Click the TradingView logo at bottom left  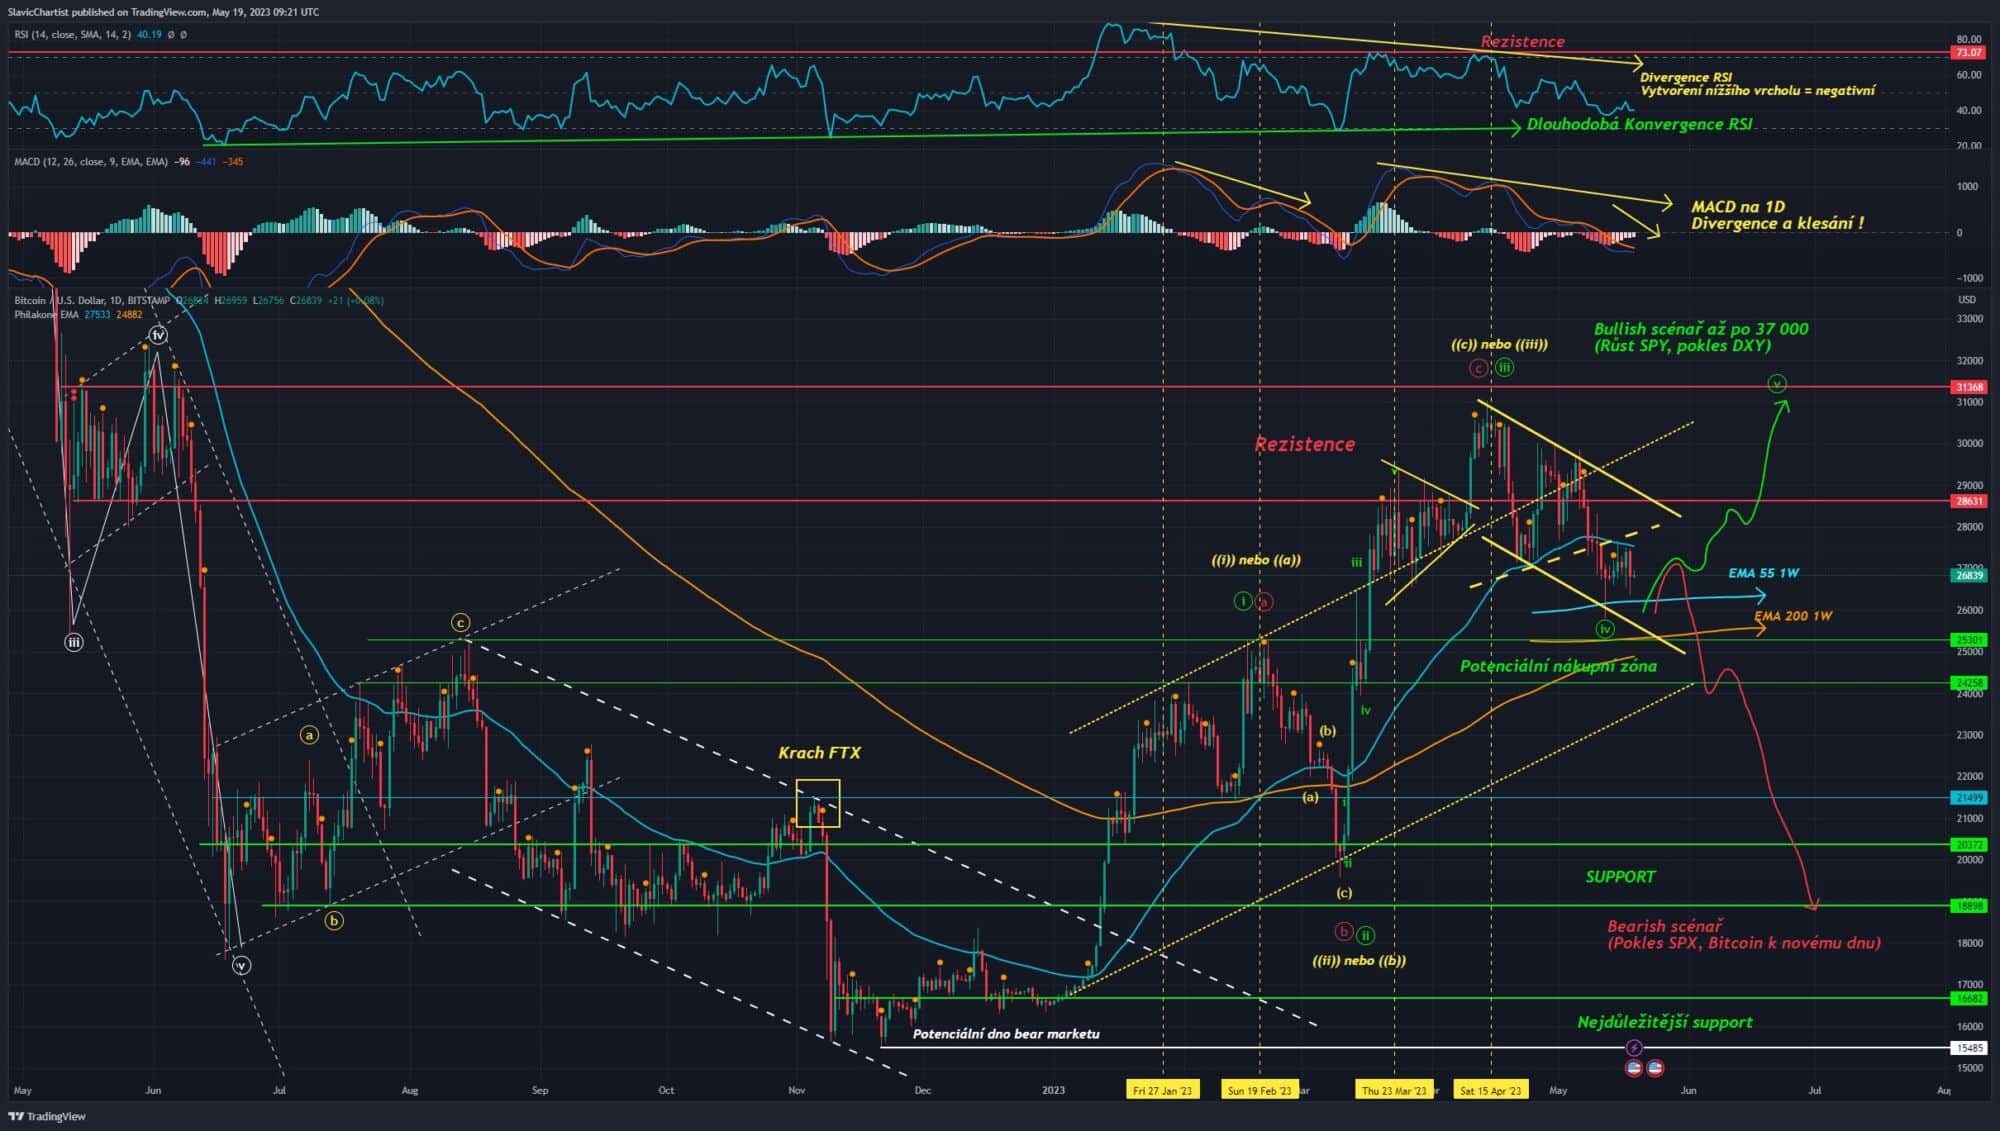tap(47, 1116)
